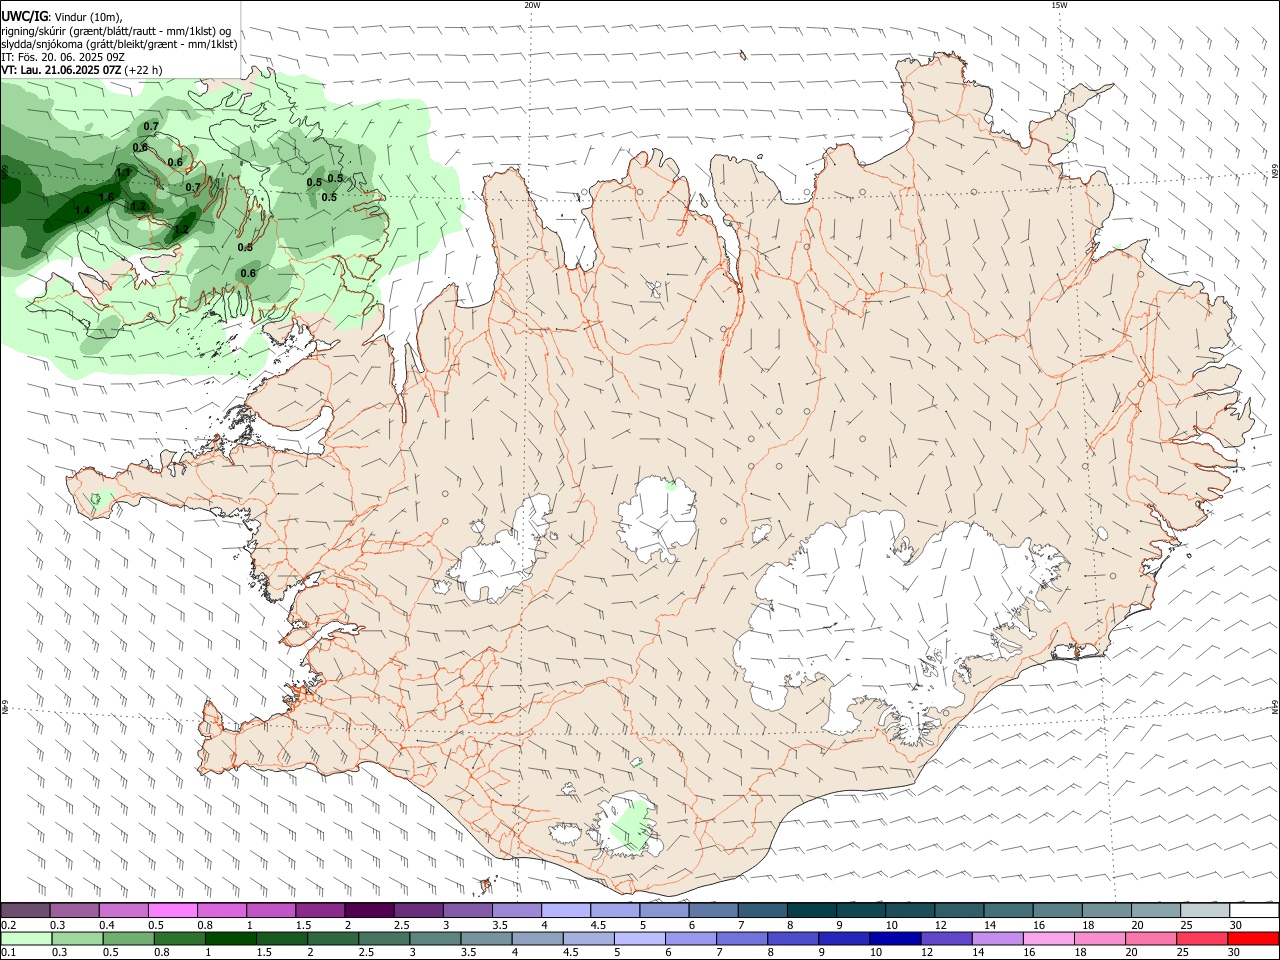
Task: Click the 'rigning/skúrir' description line
Action: point(116,30)
